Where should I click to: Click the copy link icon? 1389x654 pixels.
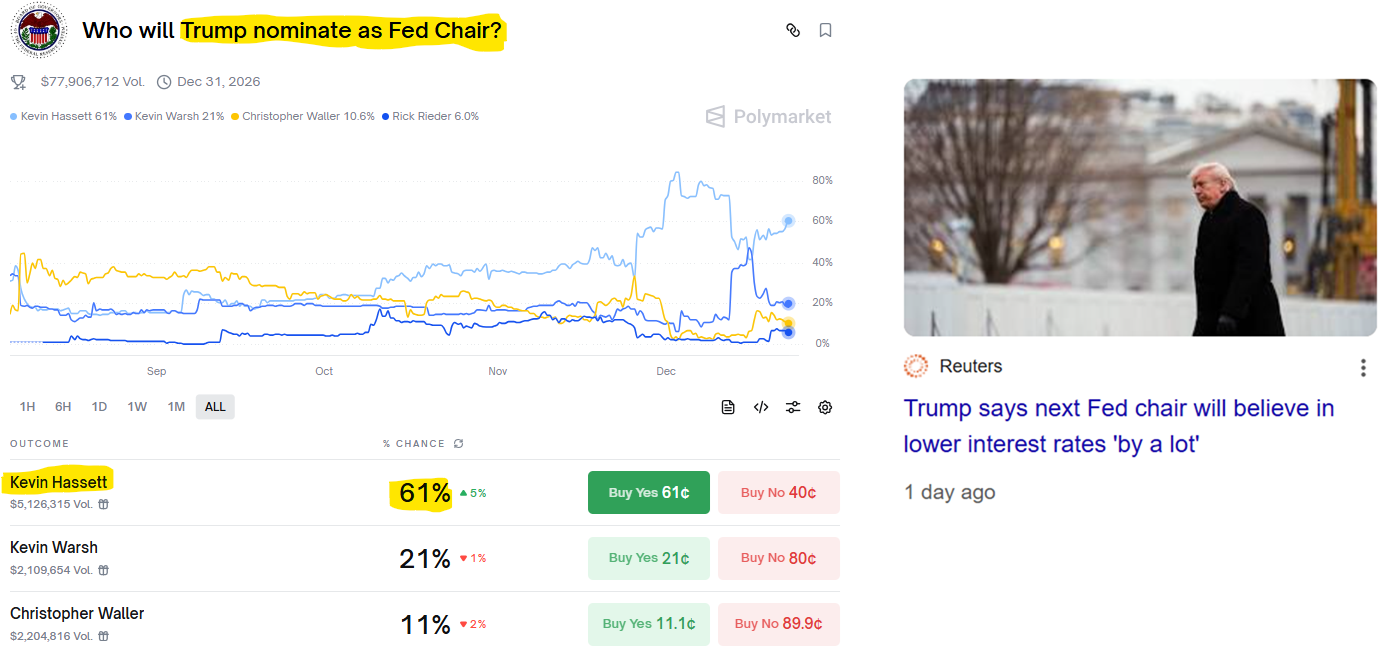[x=793, y=30]
